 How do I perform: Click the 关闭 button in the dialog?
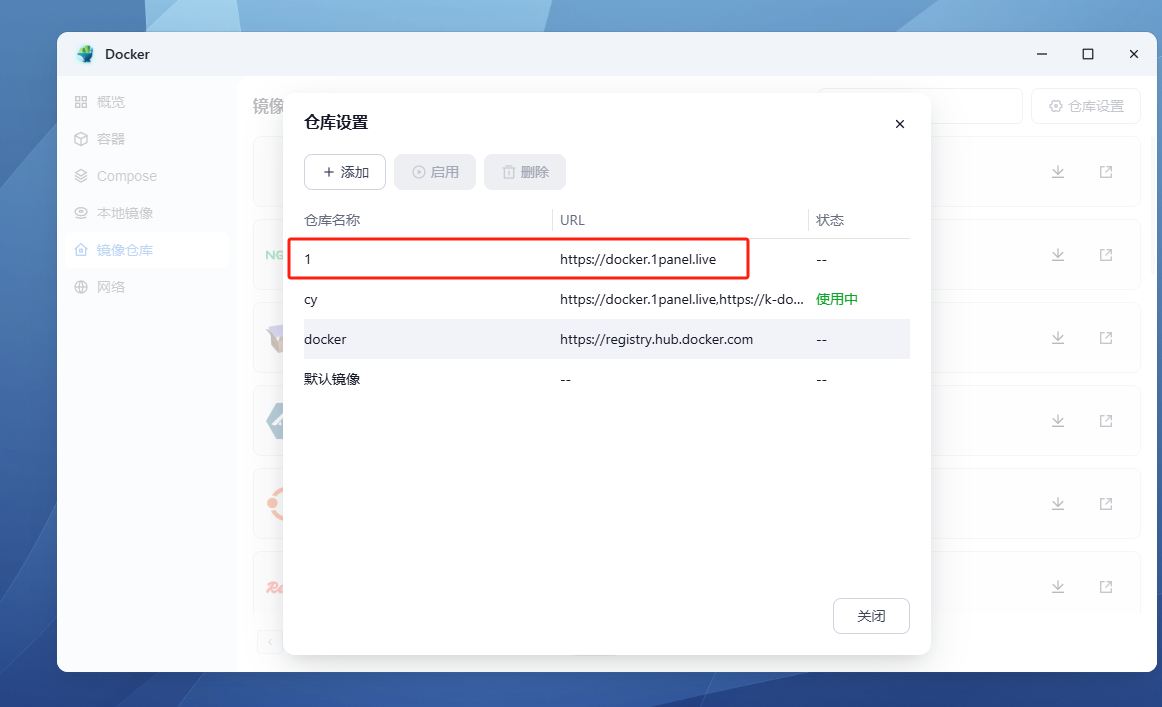[x=871, y=616]
